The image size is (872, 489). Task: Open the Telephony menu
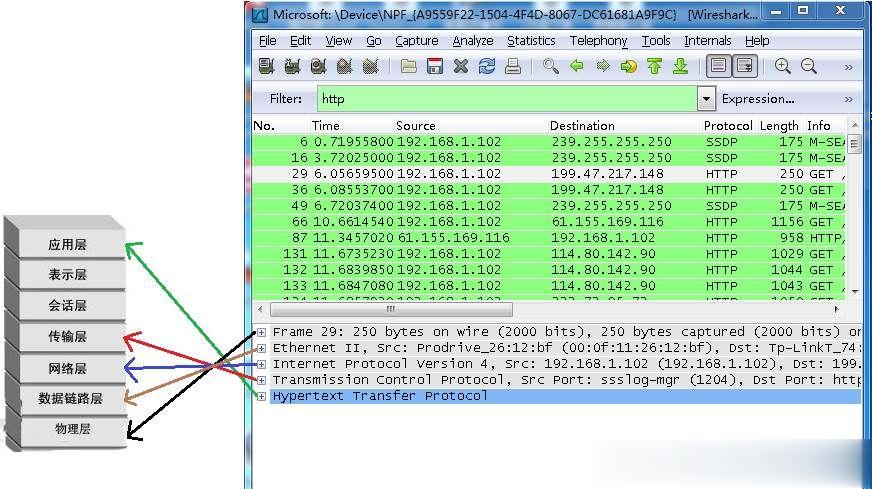coord(598,41)
